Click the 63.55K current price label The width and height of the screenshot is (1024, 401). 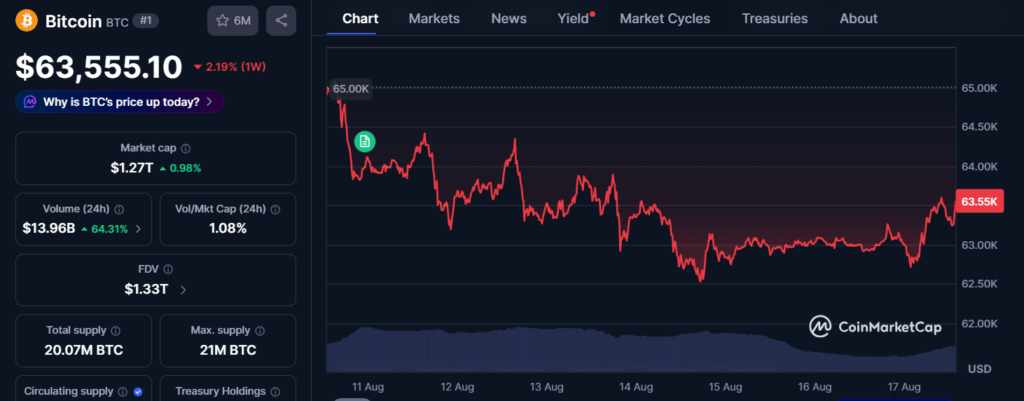click(x=980, y=201)
